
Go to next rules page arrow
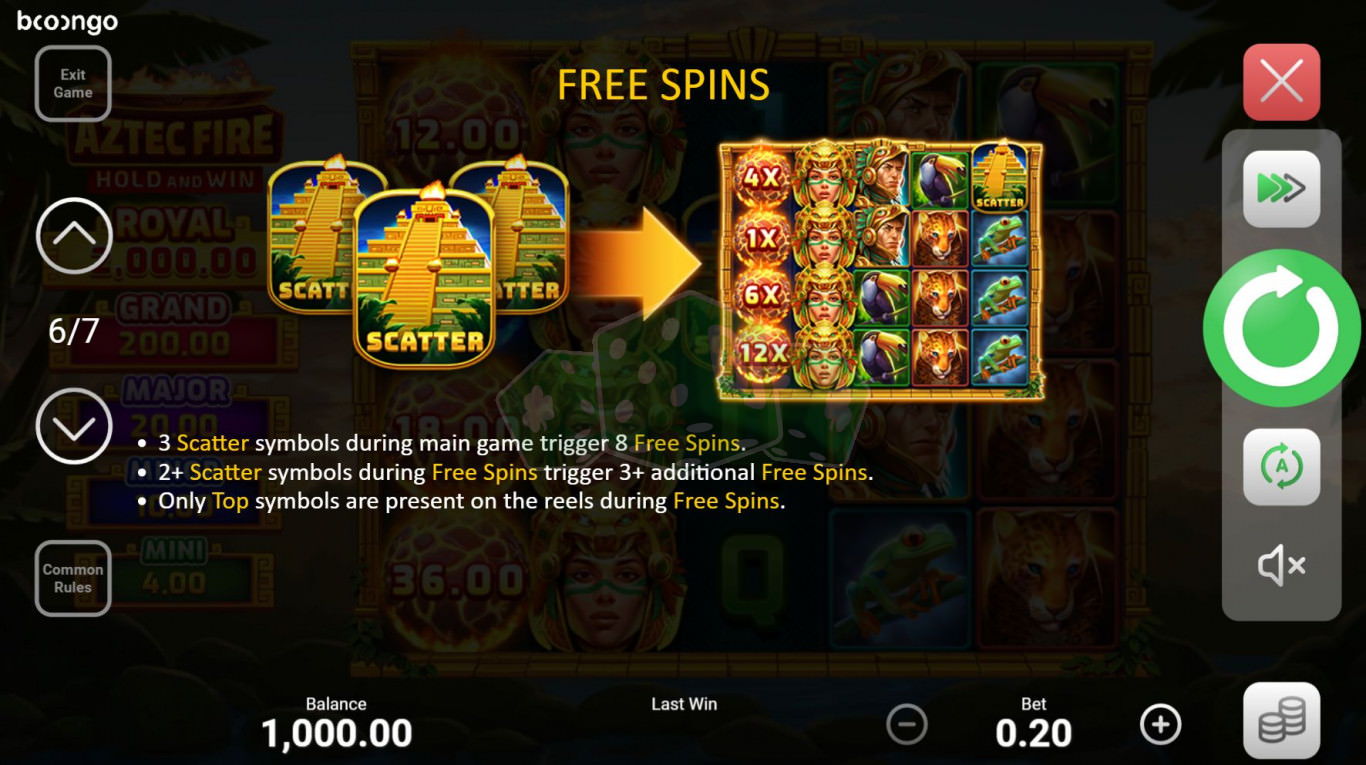point(74,427)
